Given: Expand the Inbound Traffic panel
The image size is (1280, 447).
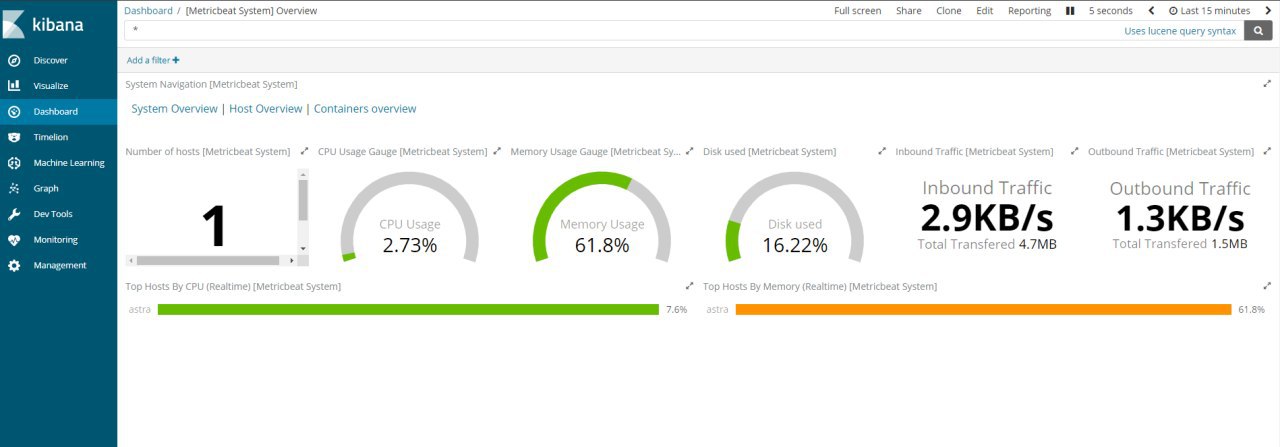Looking at the screenshot, I should (1074, 151).
